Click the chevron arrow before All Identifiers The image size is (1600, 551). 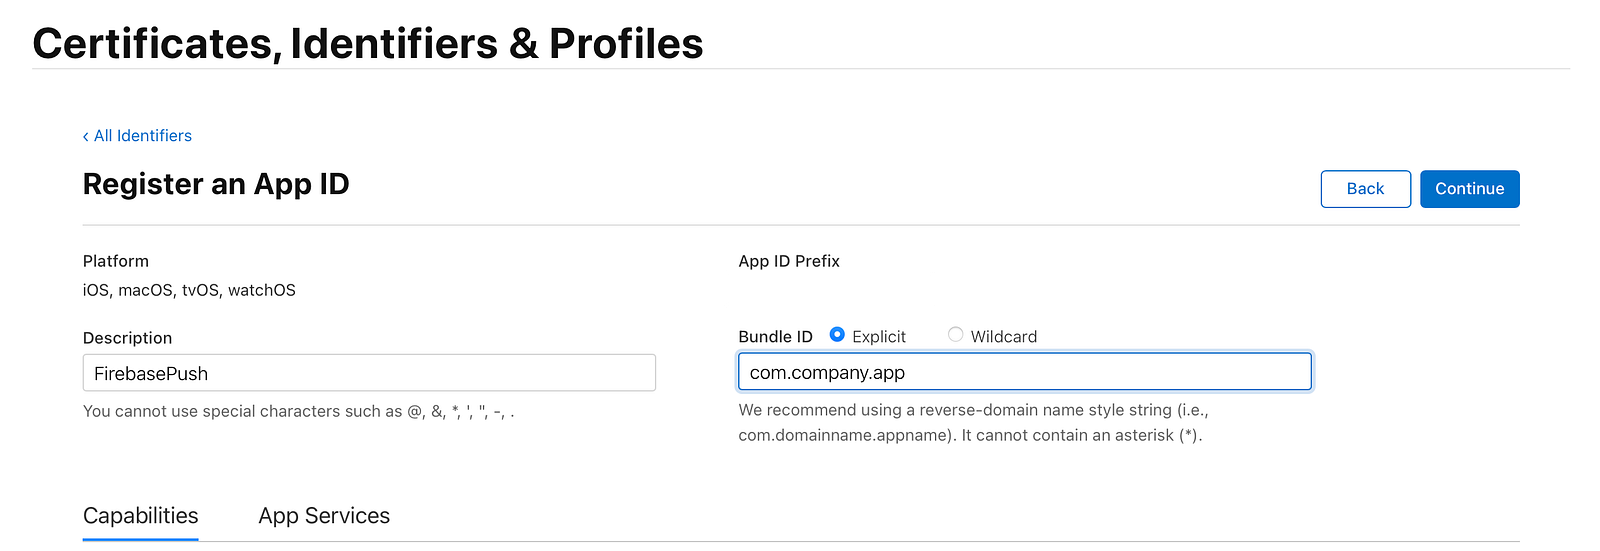(86, 136)
